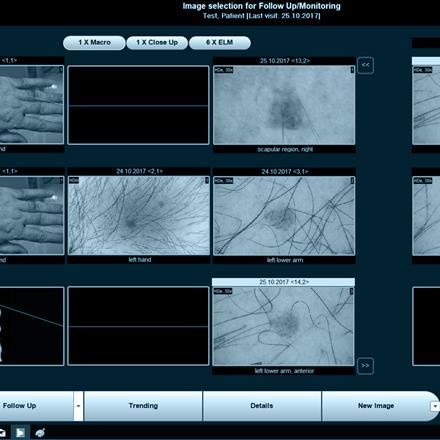Click the taskbar icon right of the highlighted icon
440x440 pixels.
click(x=40, y=433)
